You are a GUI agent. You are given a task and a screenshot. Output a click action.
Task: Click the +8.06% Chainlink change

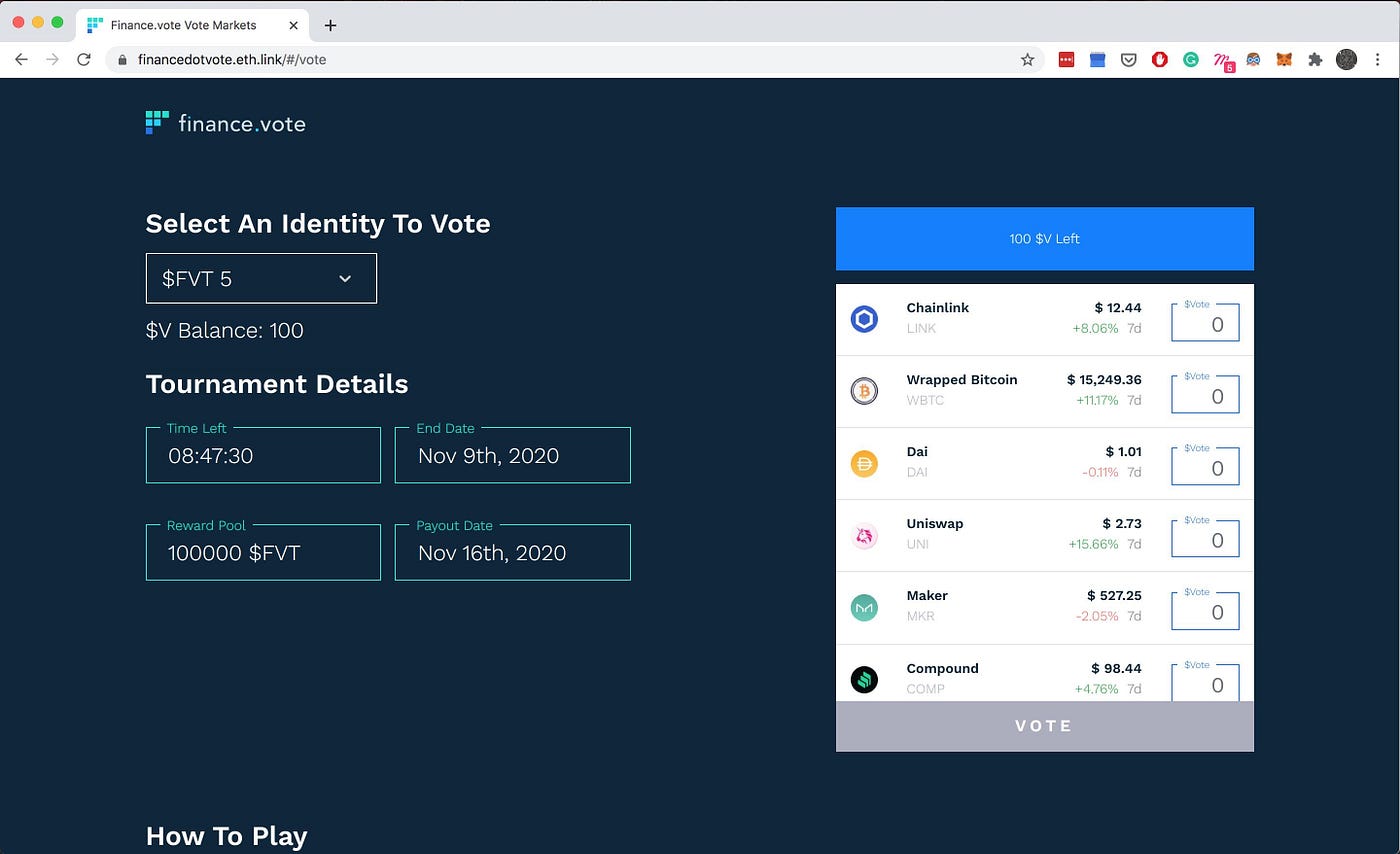click(x=1095, y=328)
